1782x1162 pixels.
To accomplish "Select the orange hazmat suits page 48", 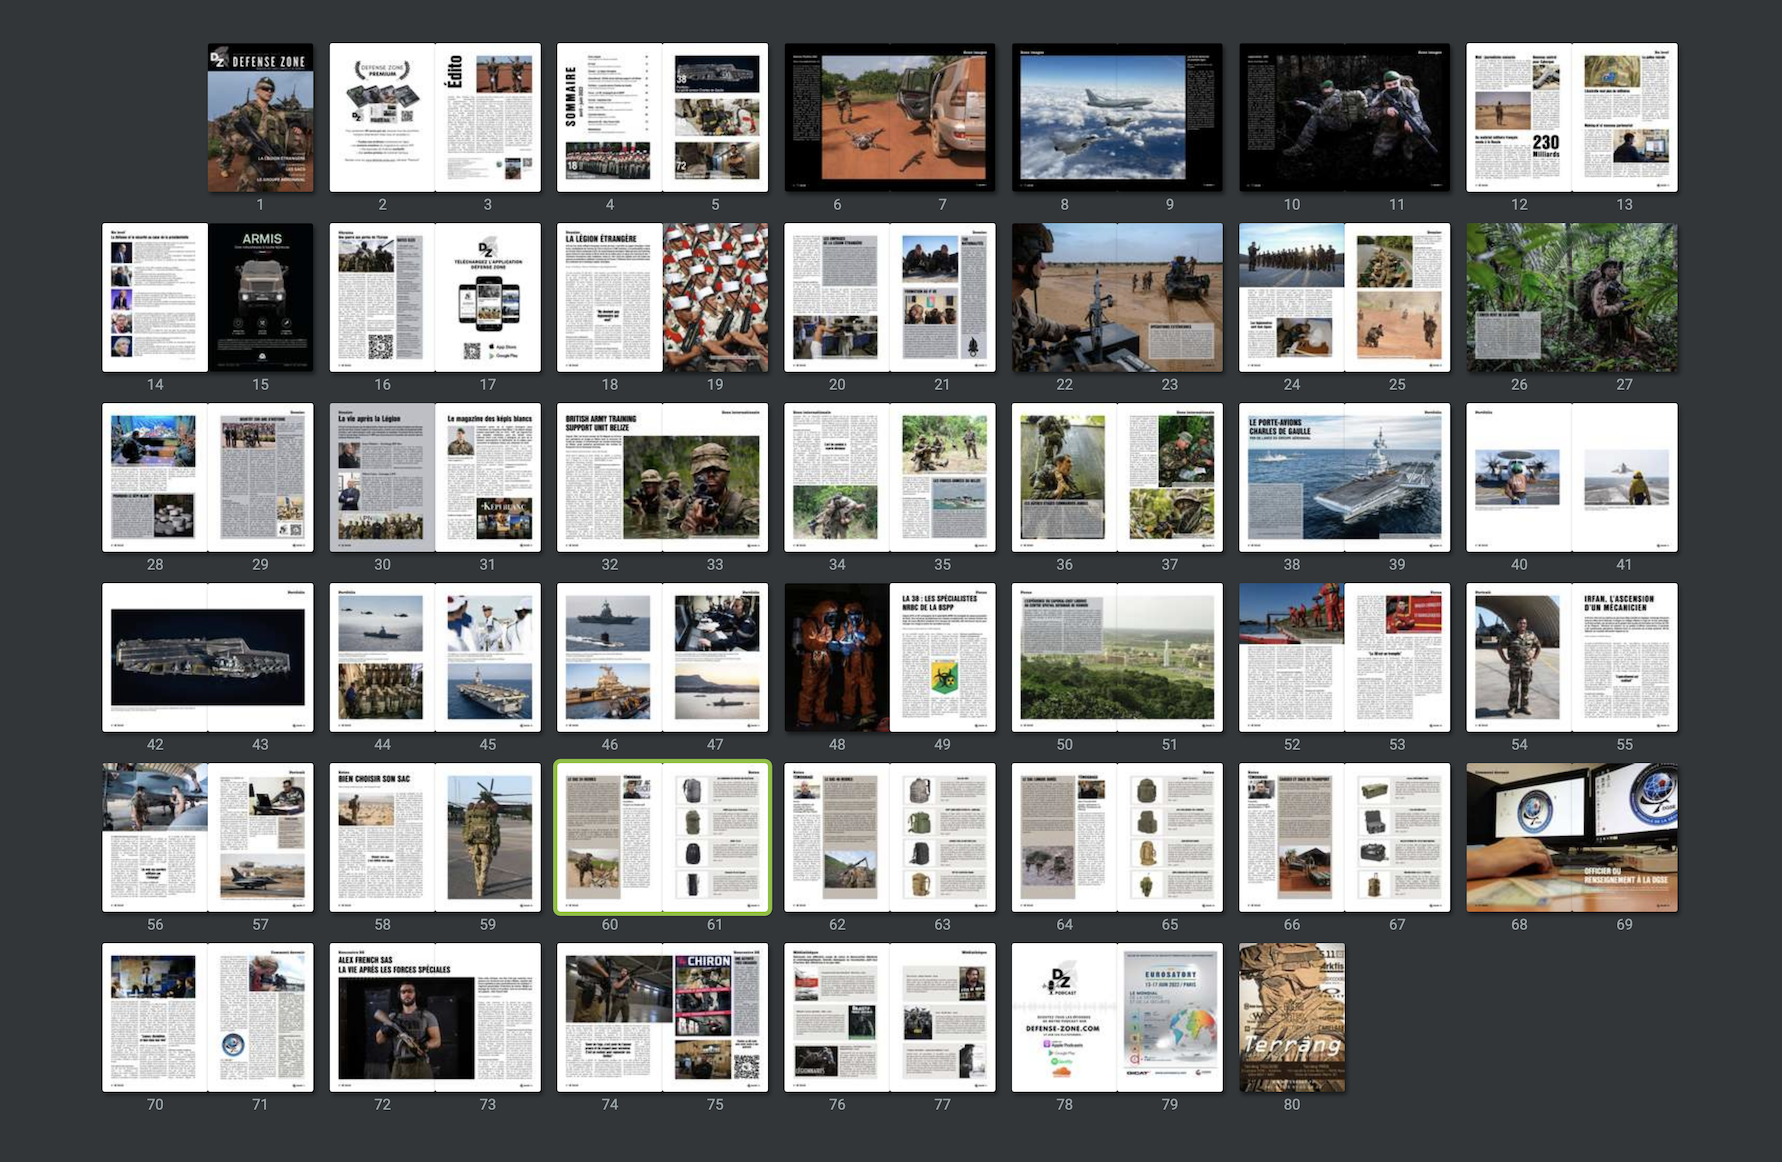I will 837,657.
